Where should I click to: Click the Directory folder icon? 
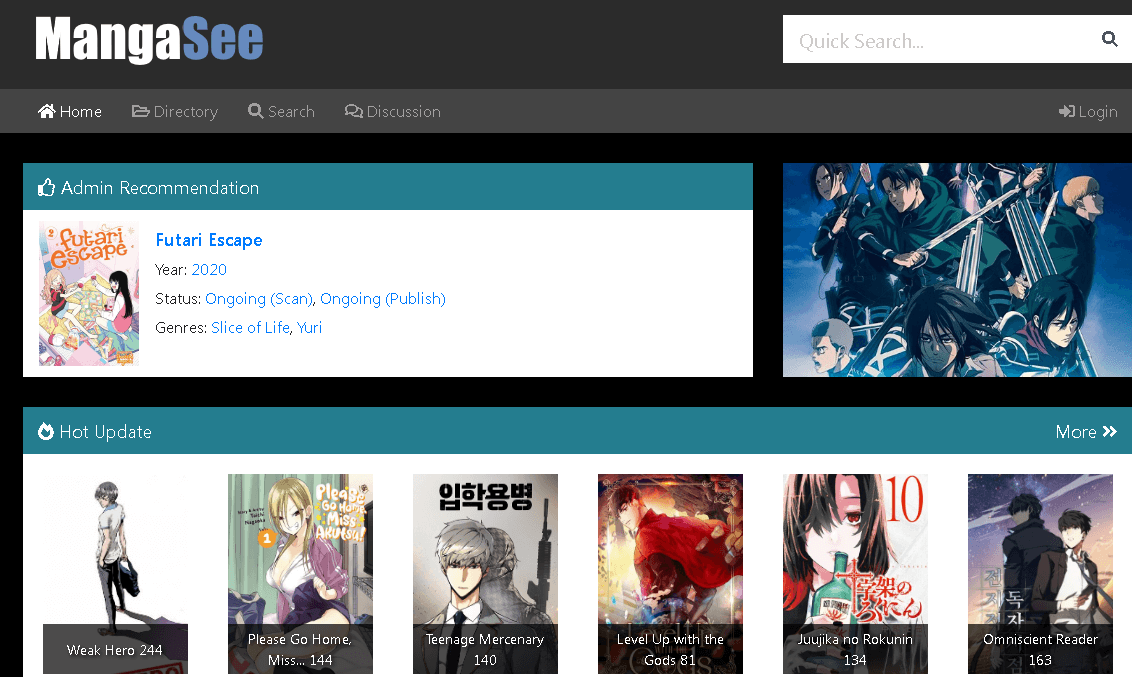[141, 111]
